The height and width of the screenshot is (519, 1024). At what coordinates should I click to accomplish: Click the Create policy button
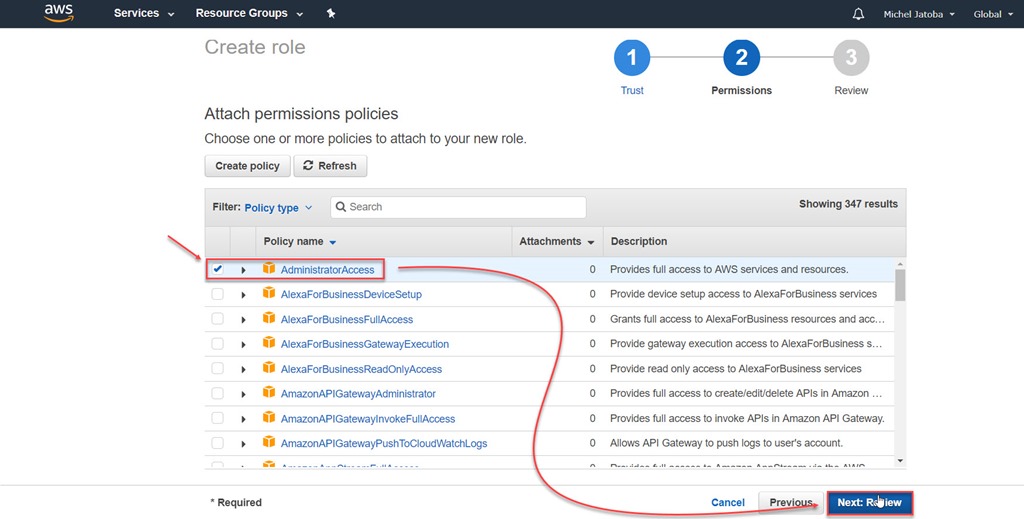pos(248,166)
